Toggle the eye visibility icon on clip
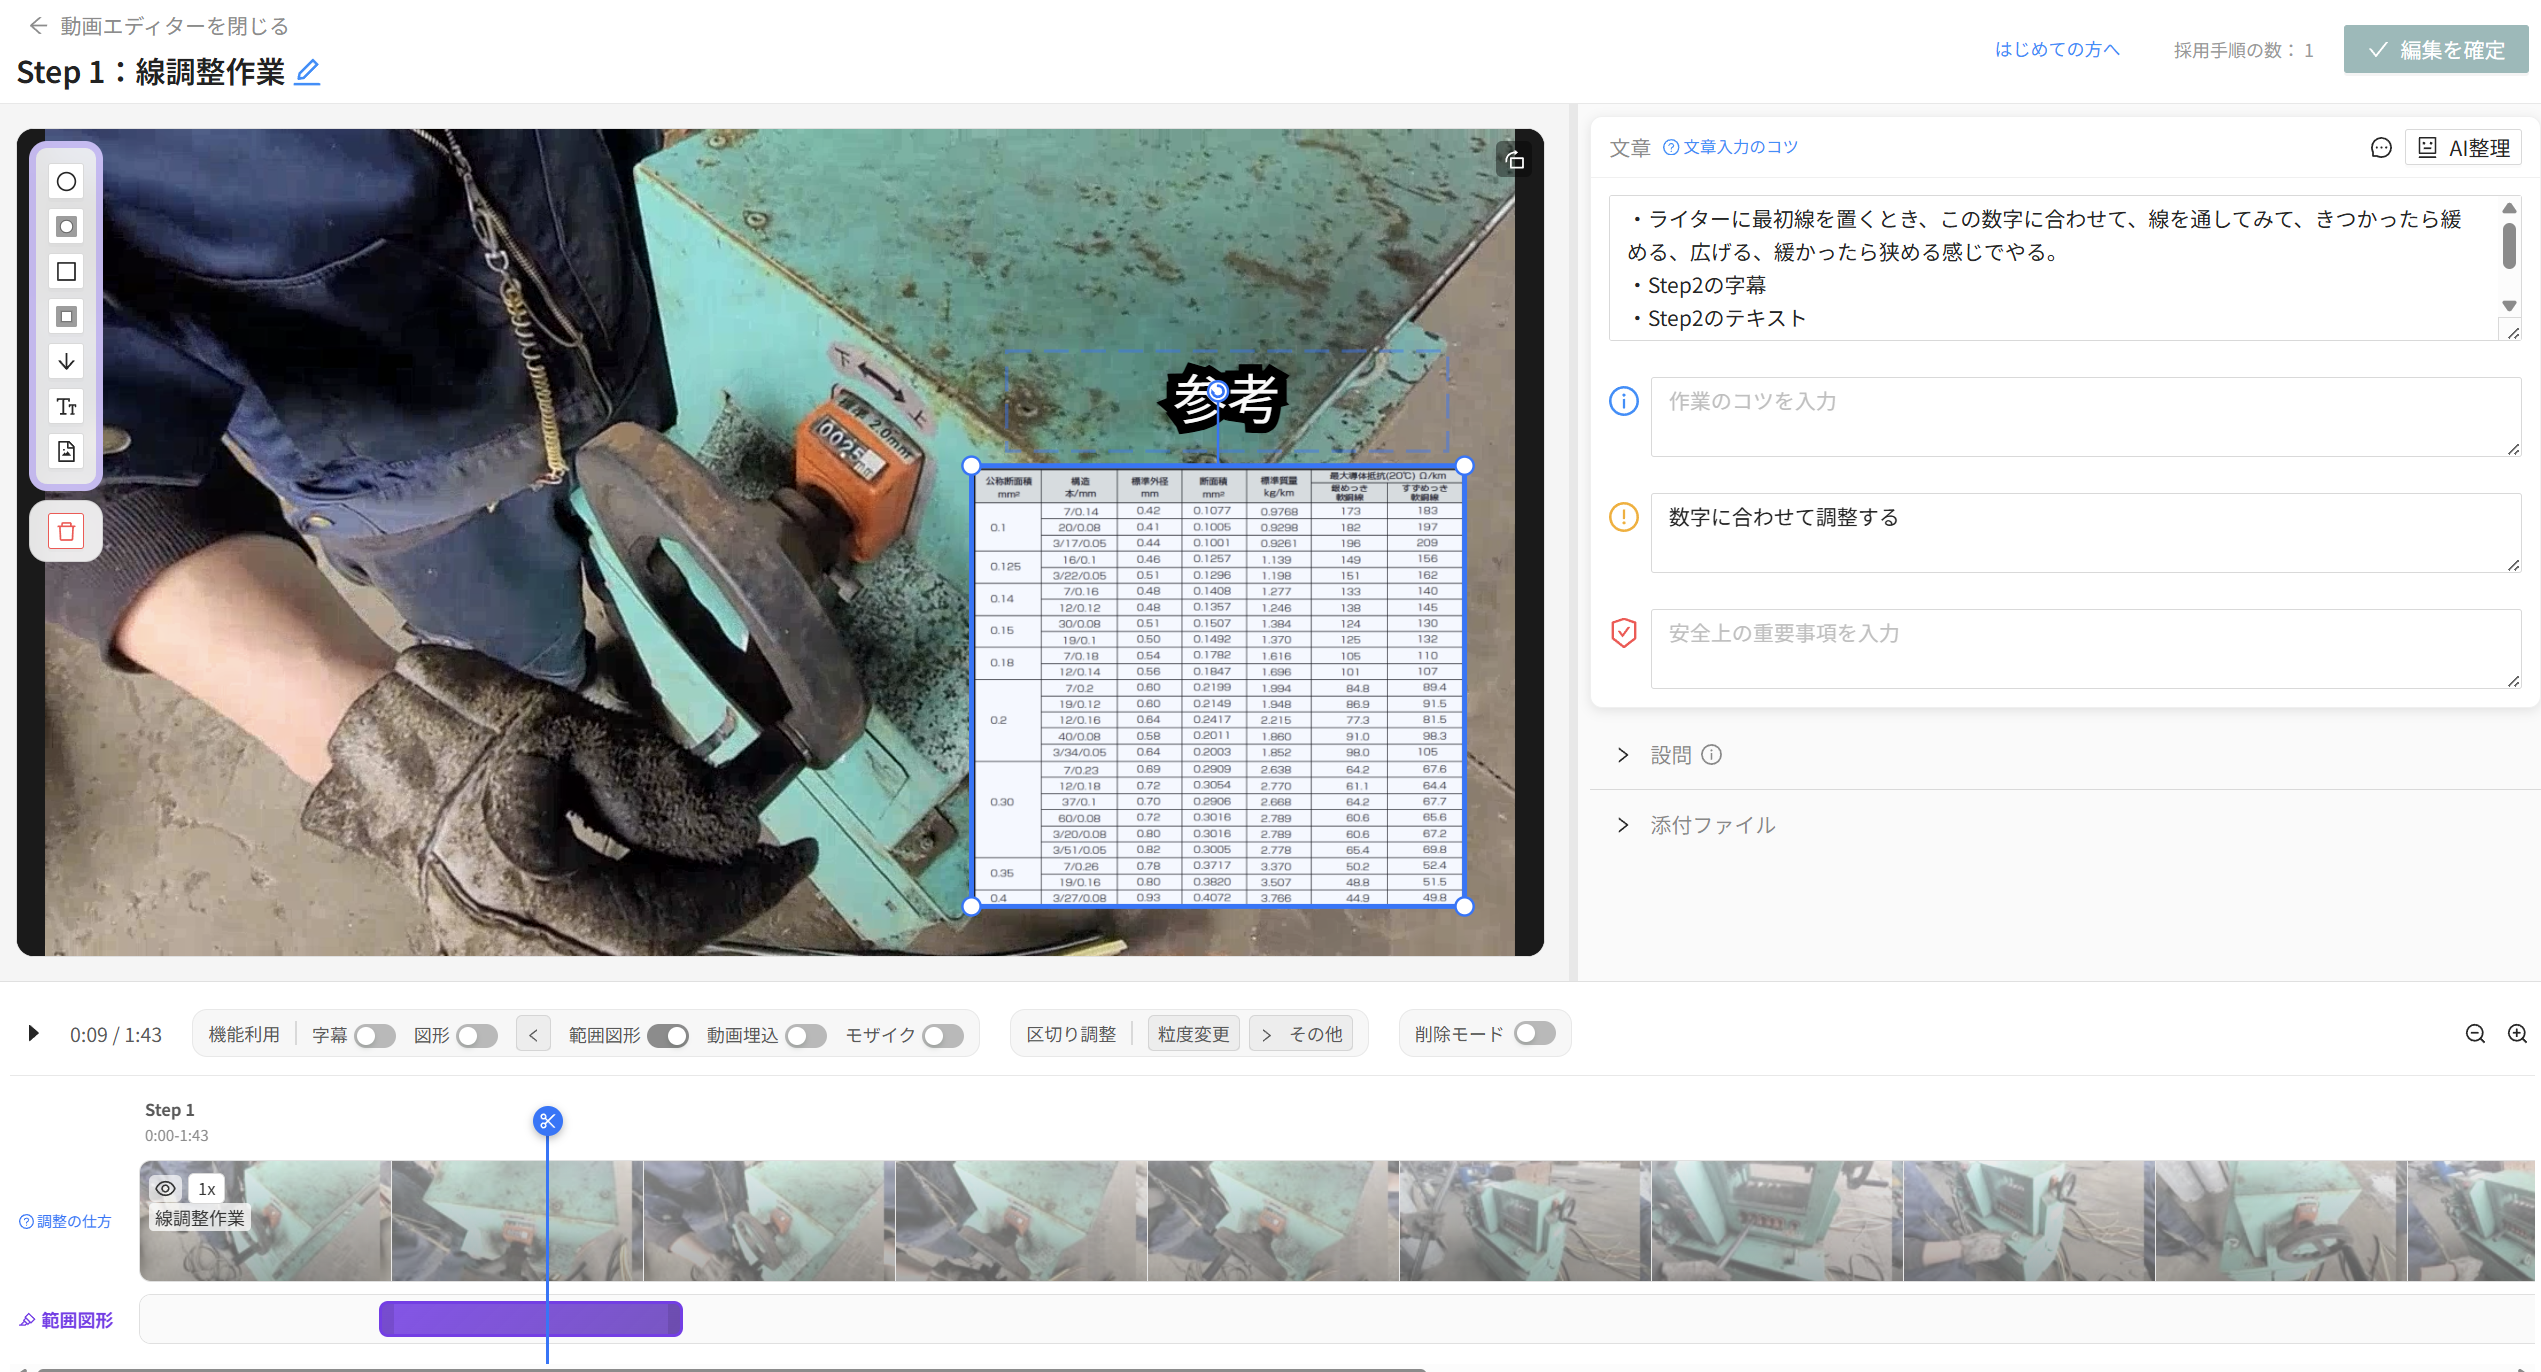This screenshot has width=2541, height=1372. point(166,1188)
